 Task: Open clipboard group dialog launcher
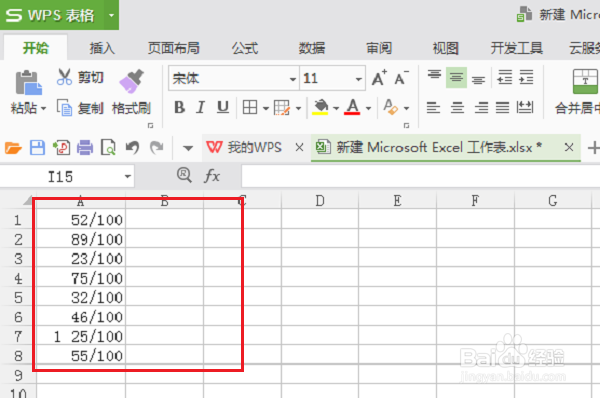pos(150,126)
